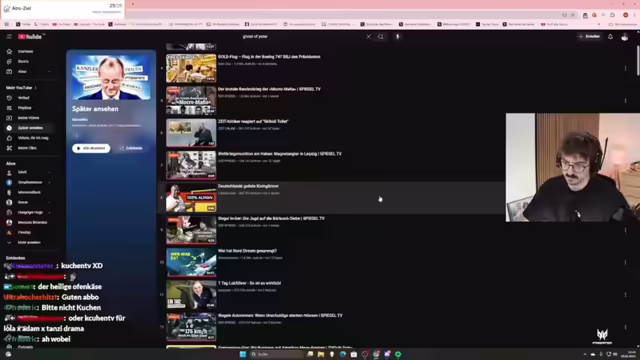Select Später ansehen in the sidebar
This screenshot has width=640, height=360.
(x=30, y=128)
